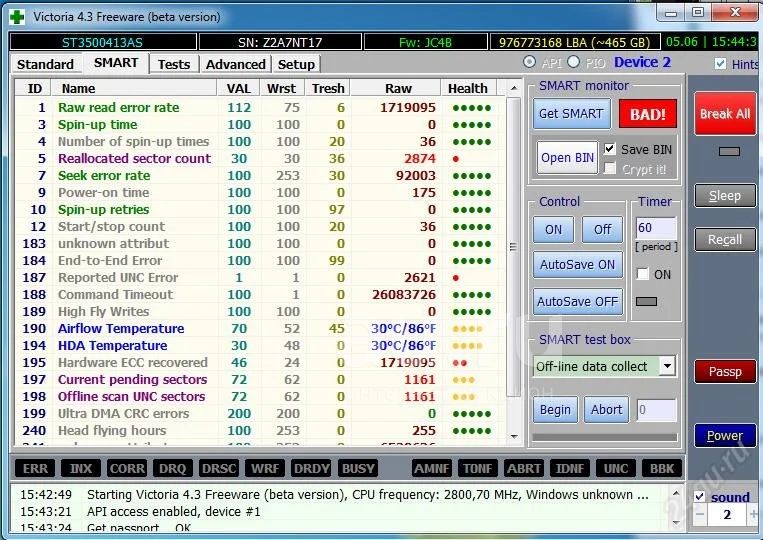Click SMART table scroll down arrow

pyautogui.click(x=514, y=436)
